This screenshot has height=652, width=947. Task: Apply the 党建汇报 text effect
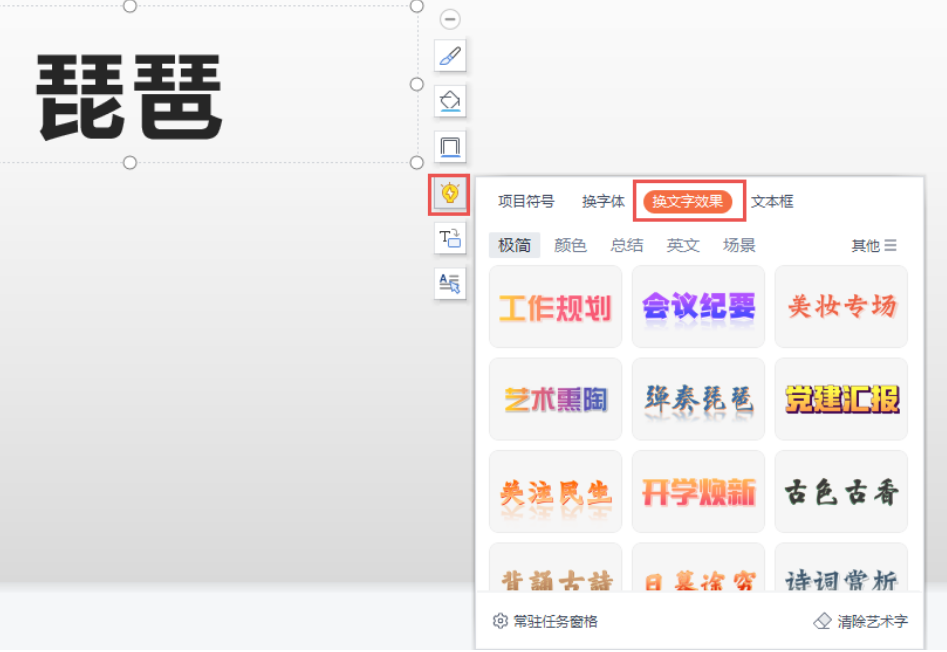coord(841,399)
